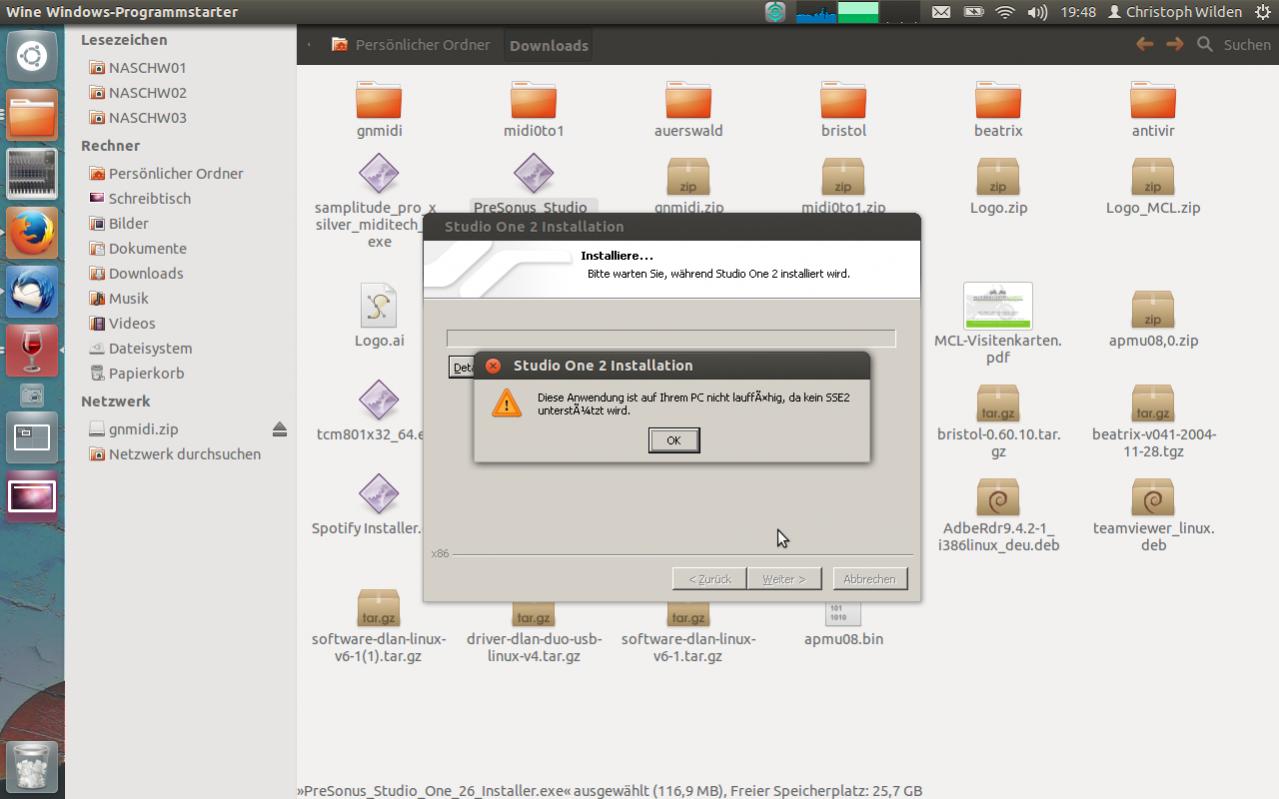Open Netzwerk durchsuchen in the sidebar
Viewport: 1279px width, 799px height.
(x=174, y=454)
